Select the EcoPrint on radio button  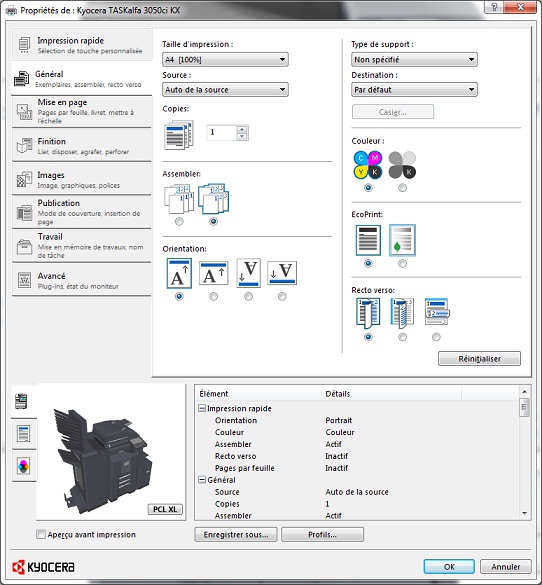[x=402, y=263]
